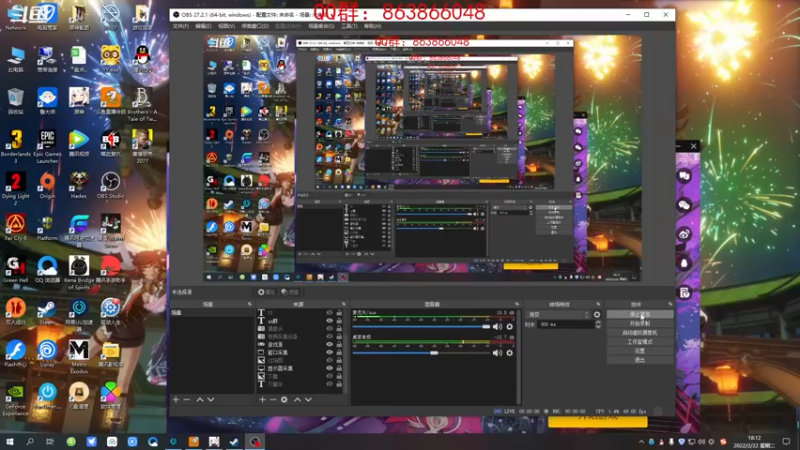
Task: Click the 停止推流 button
Action: [x=640, y=314]
